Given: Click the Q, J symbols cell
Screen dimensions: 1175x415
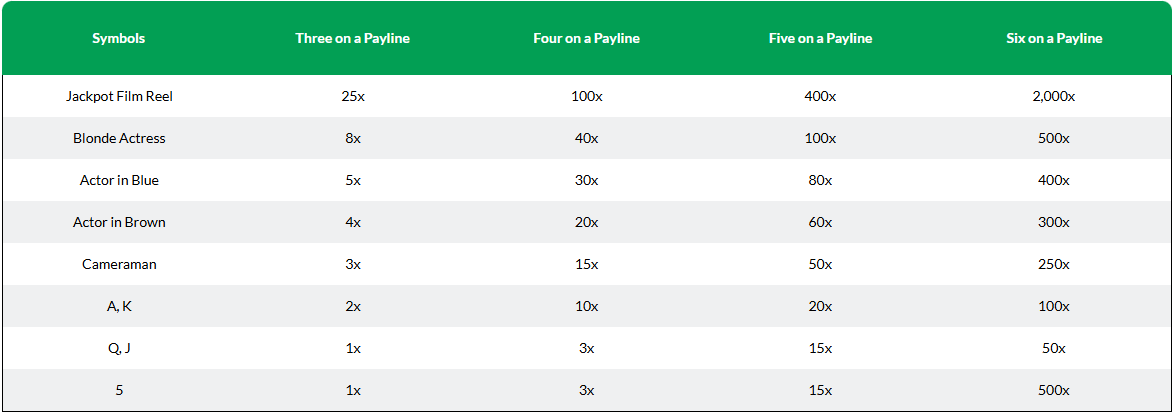Looking at the screenshot, I should pos(119,348).
